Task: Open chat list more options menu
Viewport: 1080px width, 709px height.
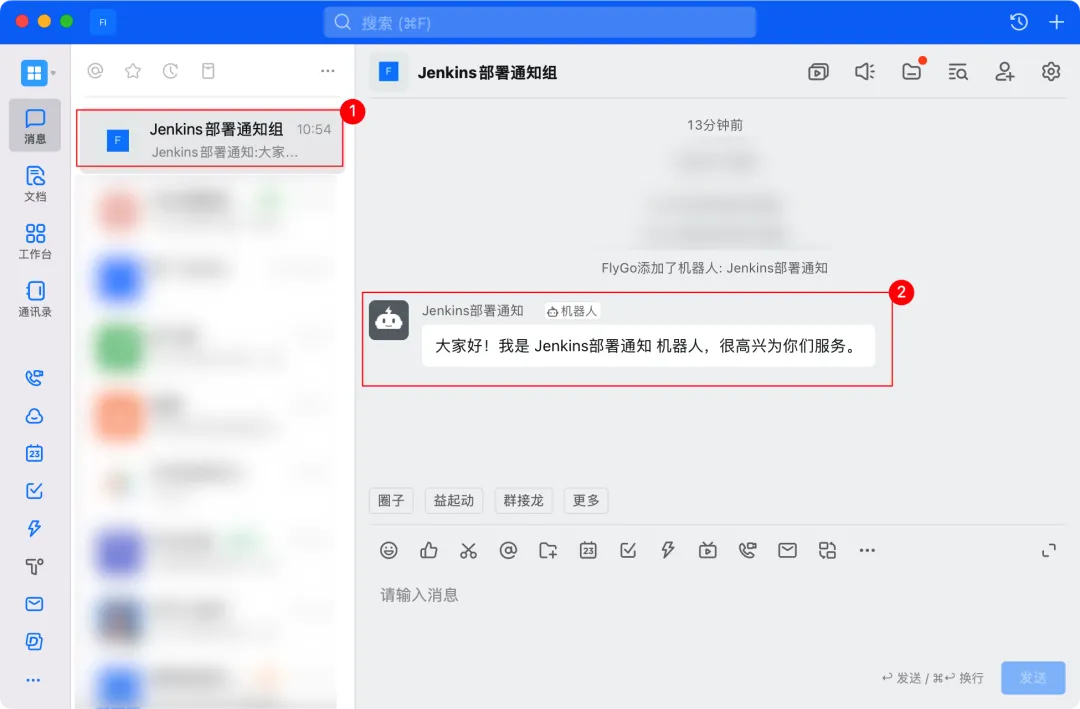Action: [328, 71]
